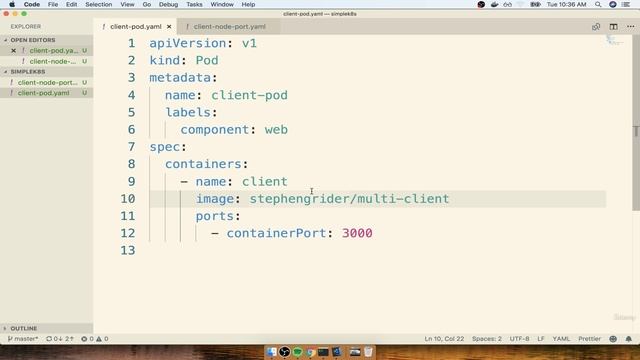Click the master git branch indicator

tap(23, 339)
